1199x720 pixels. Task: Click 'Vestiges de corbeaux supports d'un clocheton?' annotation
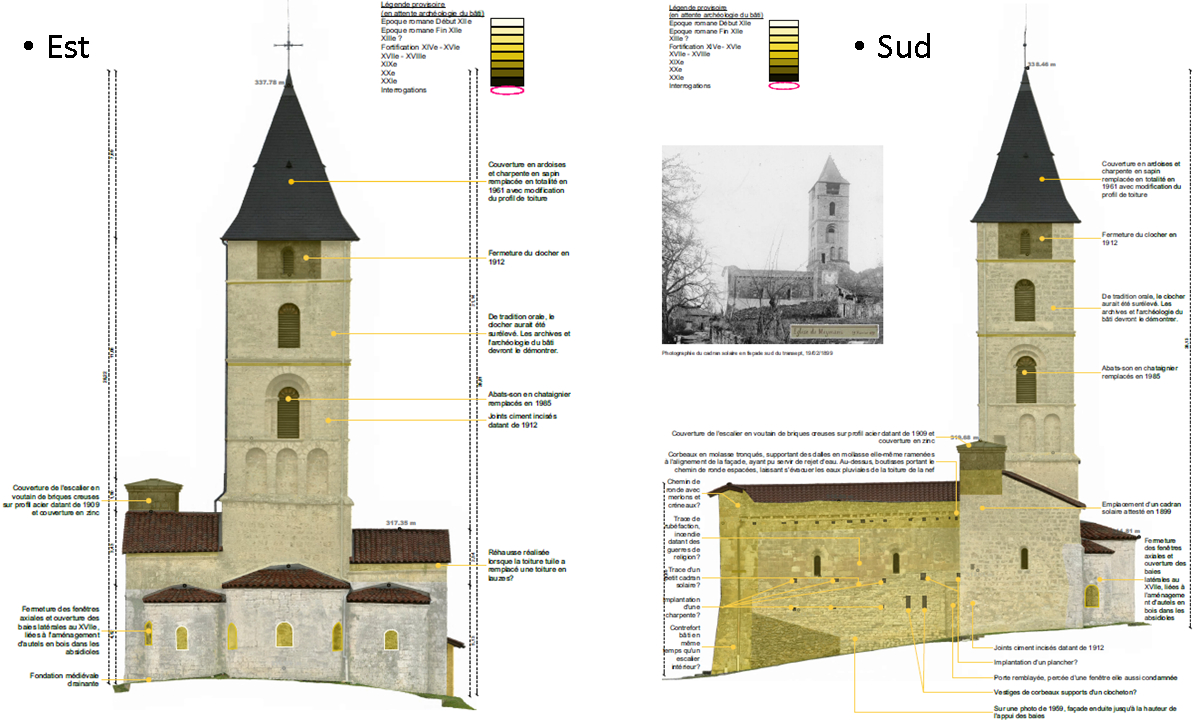coord(1066,692)
